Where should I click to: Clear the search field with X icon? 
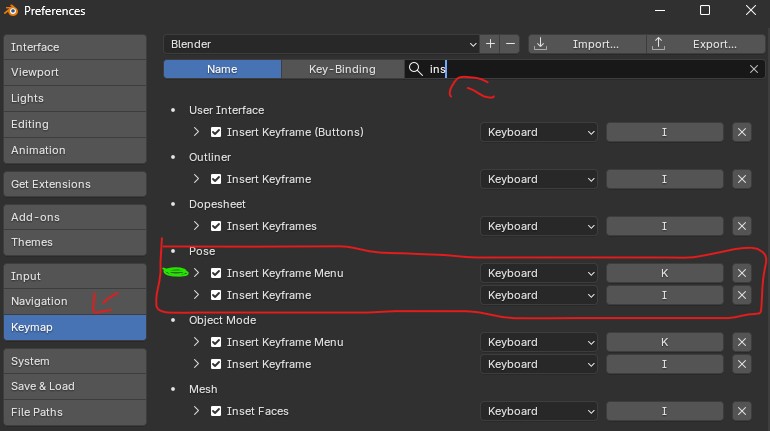(754, 69)
